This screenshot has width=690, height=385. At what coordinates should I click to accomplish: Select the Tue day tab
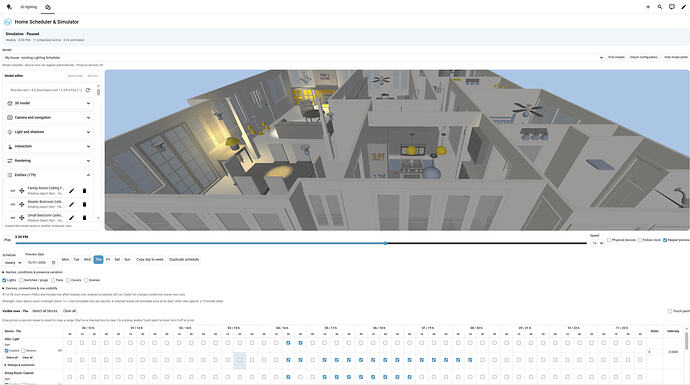[x=76, y=260]
